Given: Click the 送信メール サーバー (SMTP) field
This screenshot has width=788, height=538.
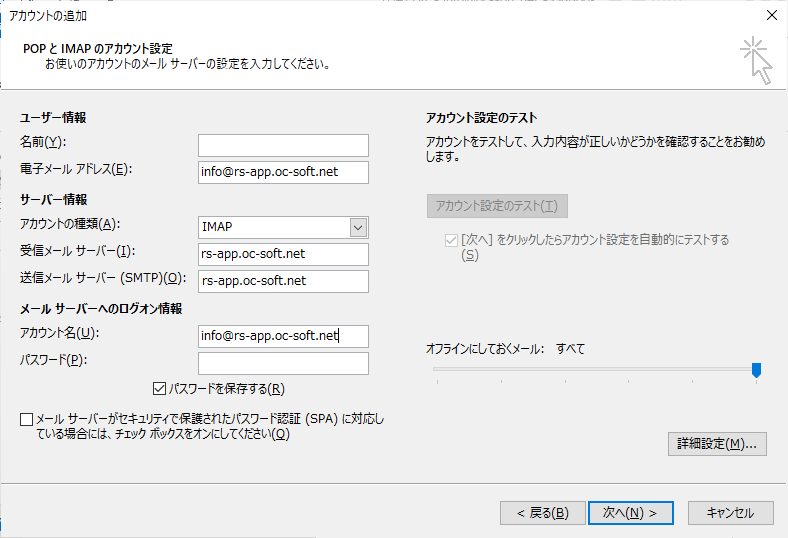Looking at the screenshot, I should [x=283, y=281].
